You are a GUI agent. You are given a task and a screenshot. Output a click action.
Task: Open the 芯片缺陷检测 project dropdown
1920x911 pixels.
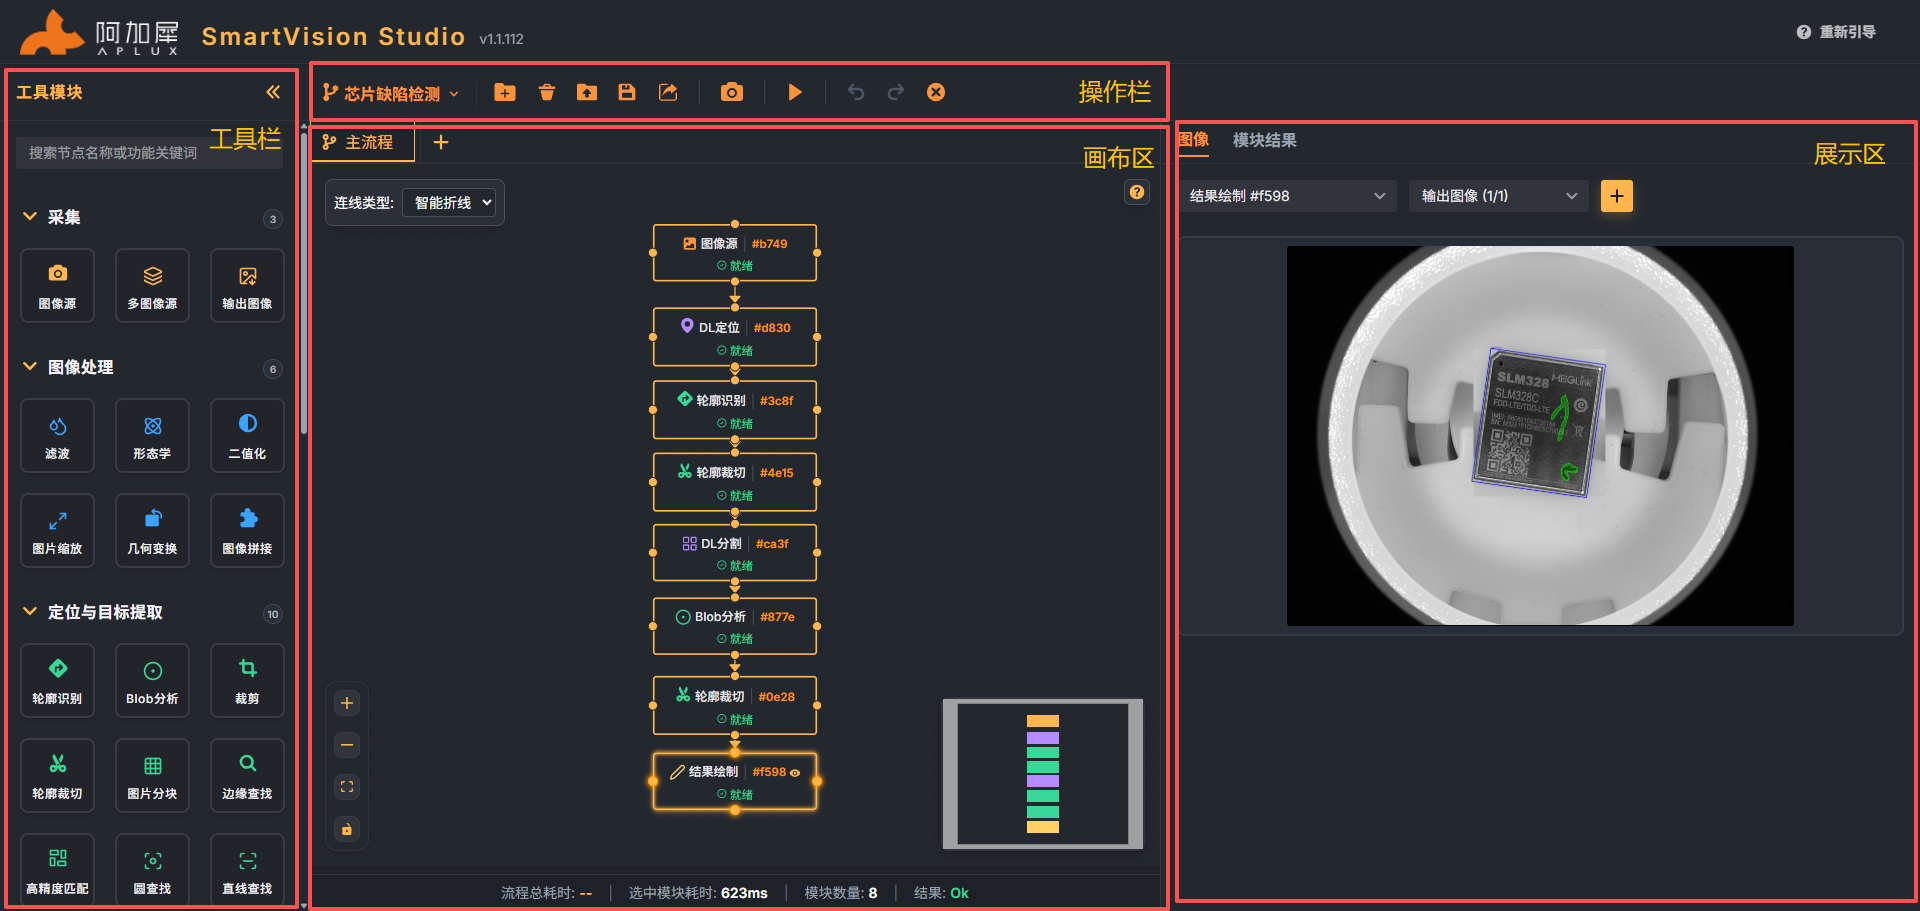pyautogui.click(x=391, y=93)
